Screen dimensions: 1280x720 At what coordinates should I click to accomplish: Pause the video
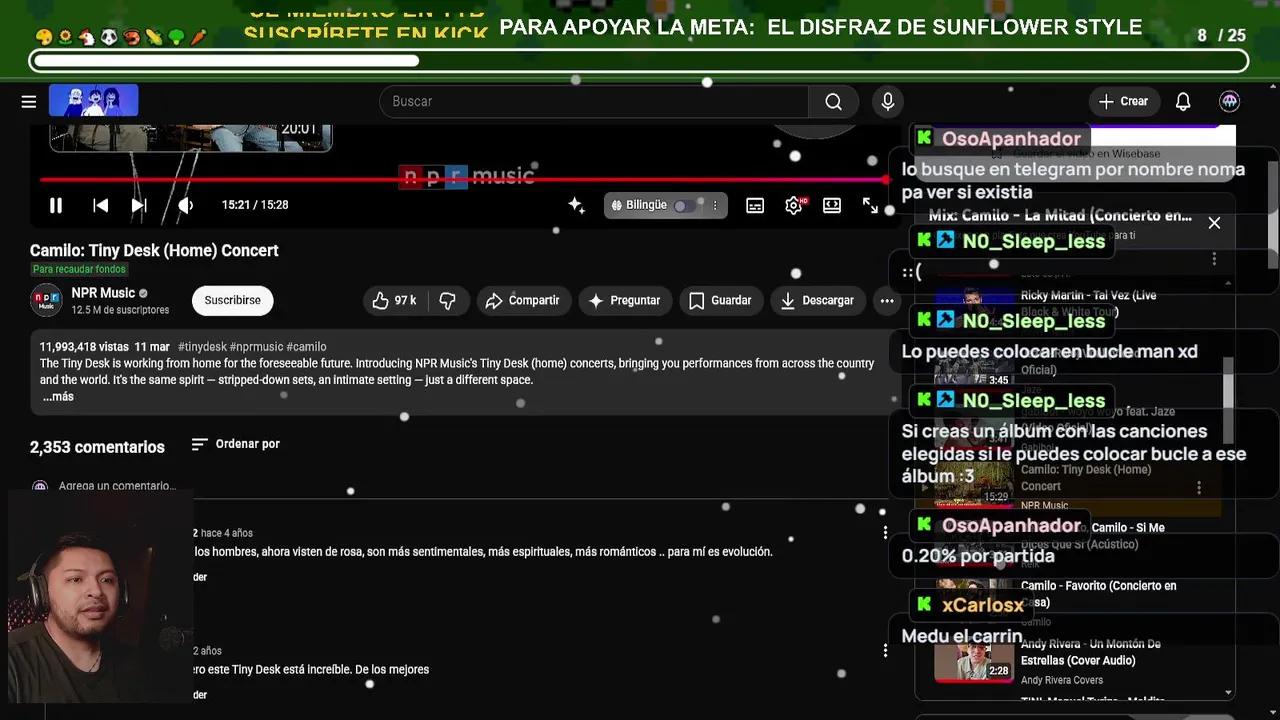(x=56, y=205)
